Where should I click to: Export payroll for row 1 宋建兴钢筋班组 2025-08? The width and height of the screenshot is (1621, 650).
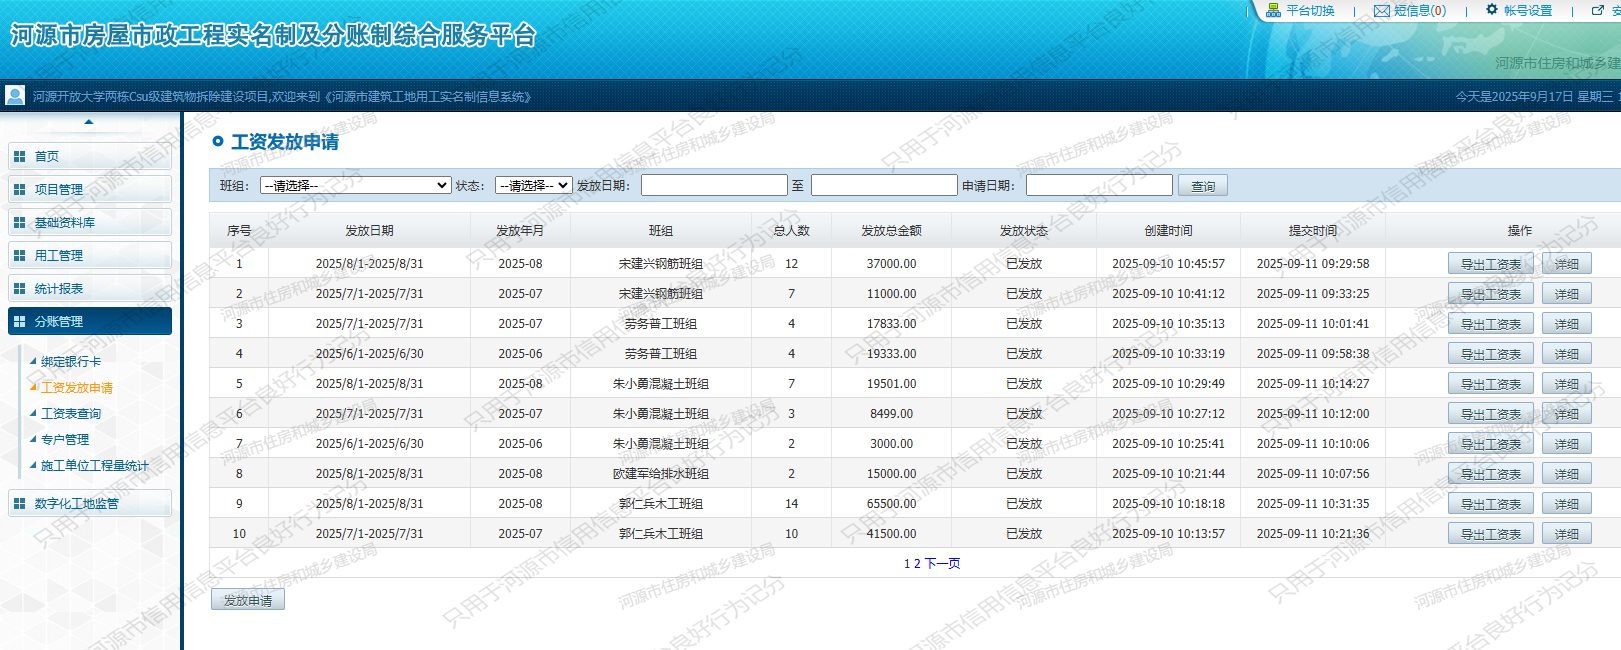[x=1491, y=264]
